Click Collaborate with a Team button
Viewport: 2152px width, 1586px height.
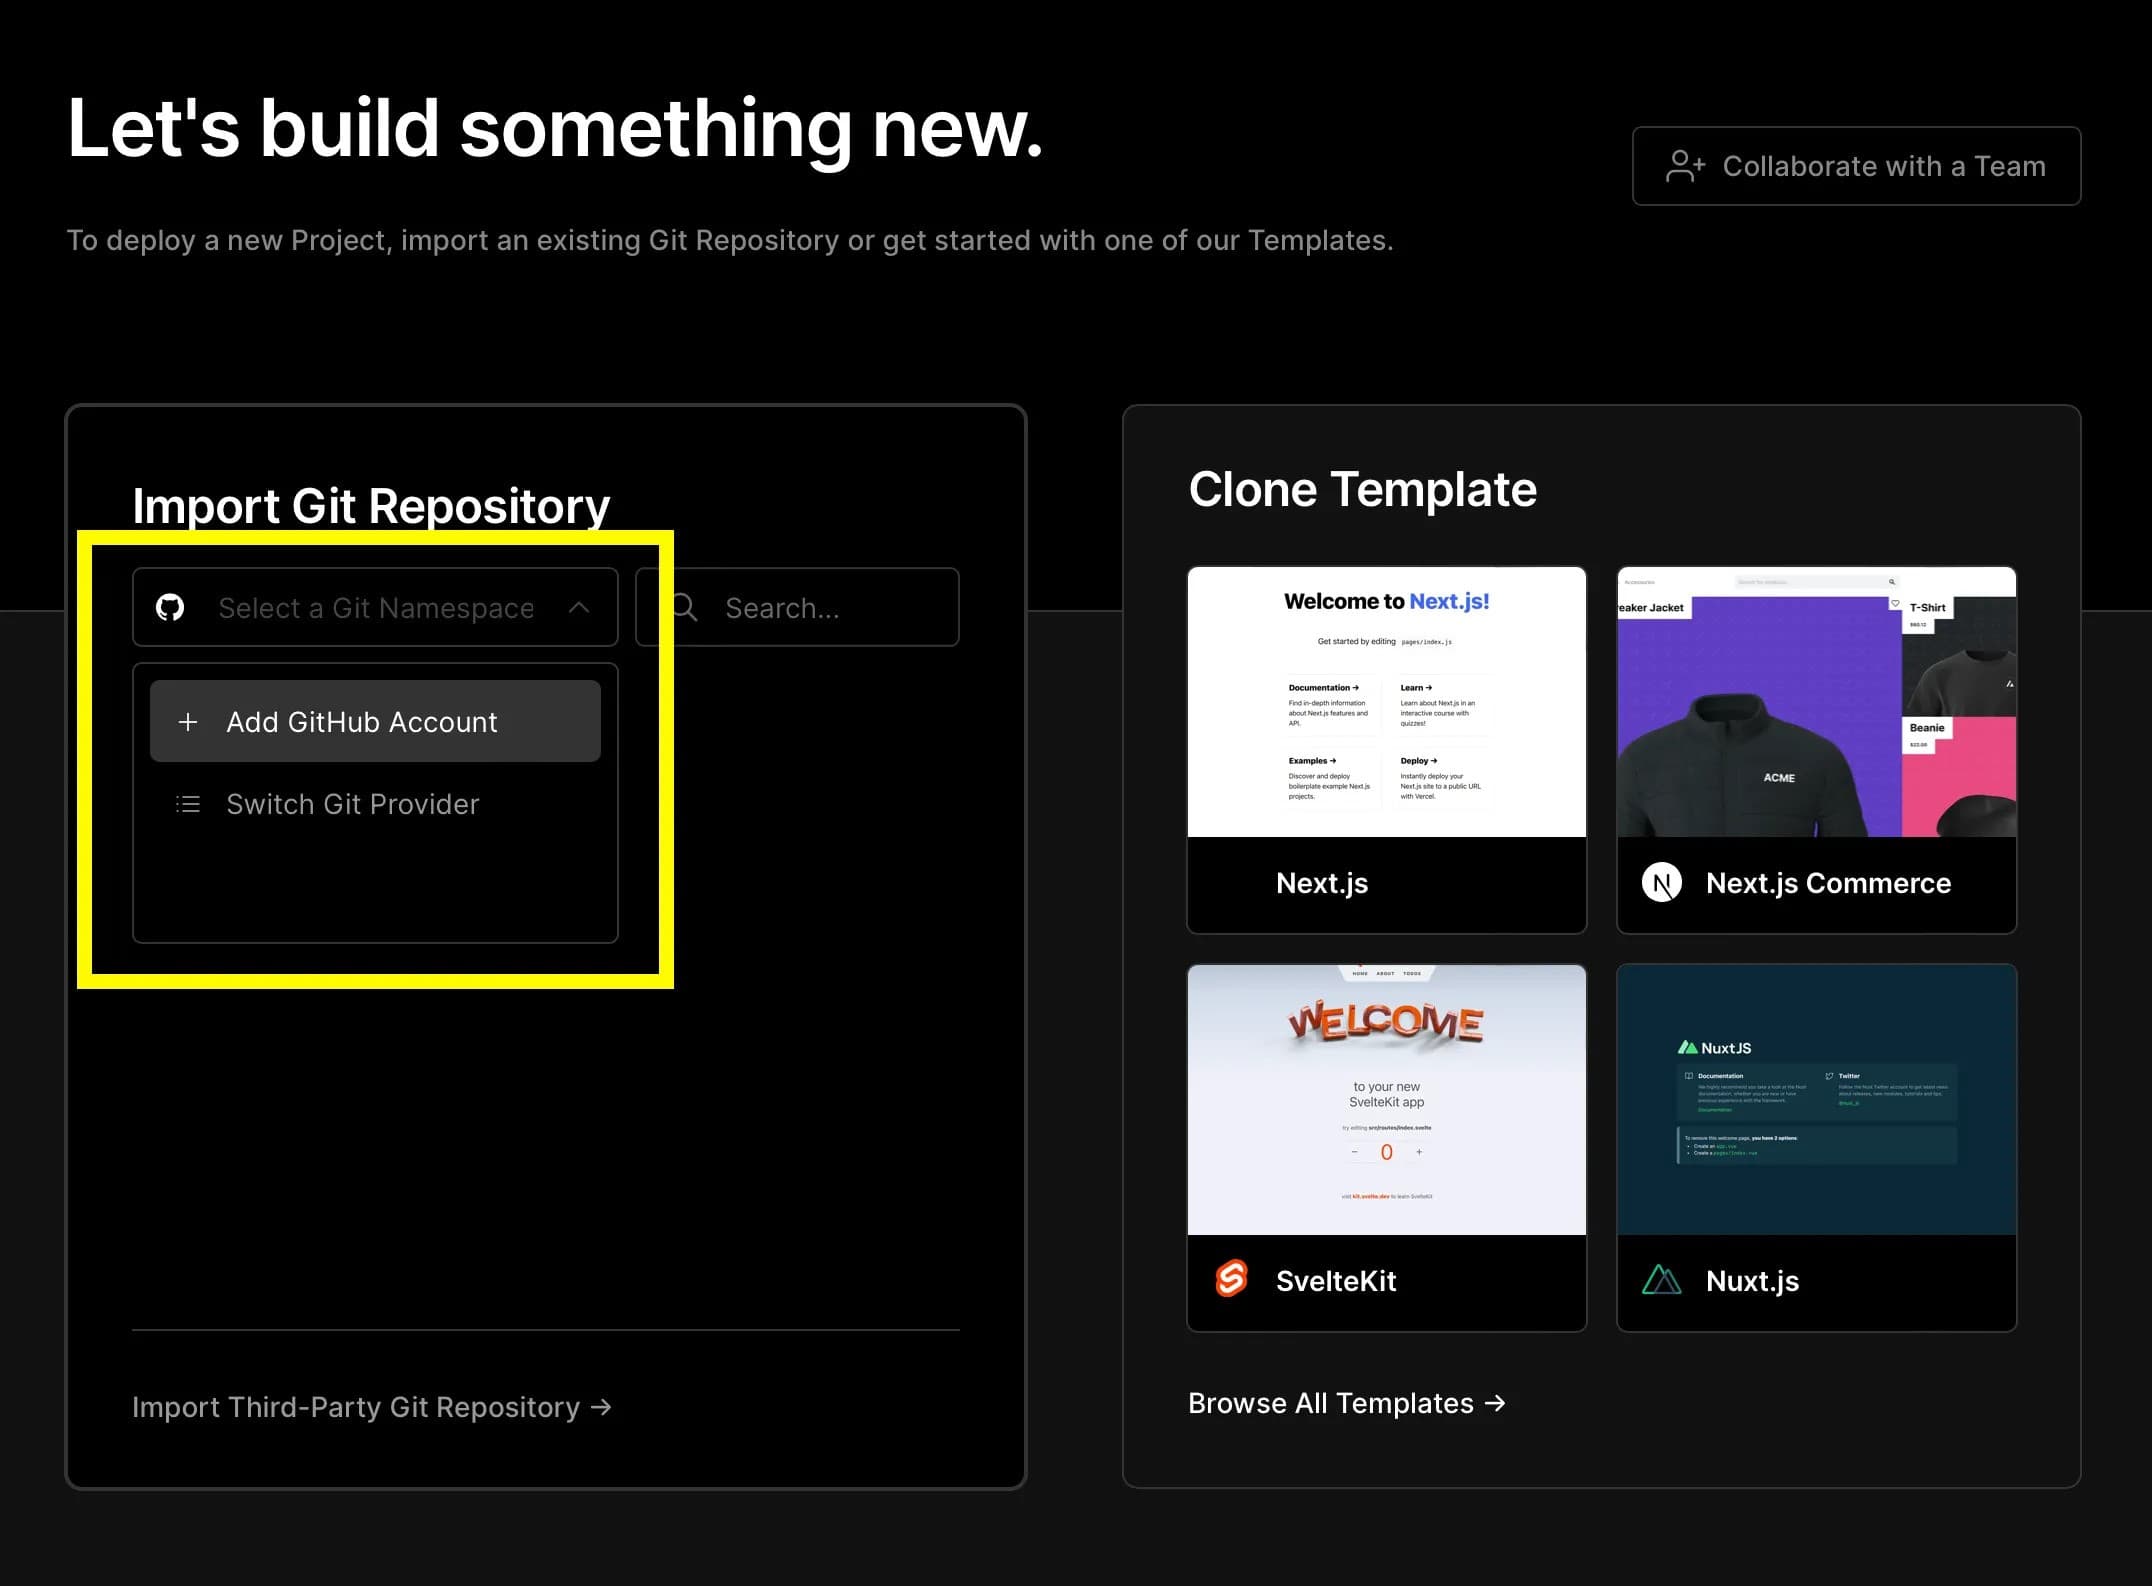point(1856,166)
